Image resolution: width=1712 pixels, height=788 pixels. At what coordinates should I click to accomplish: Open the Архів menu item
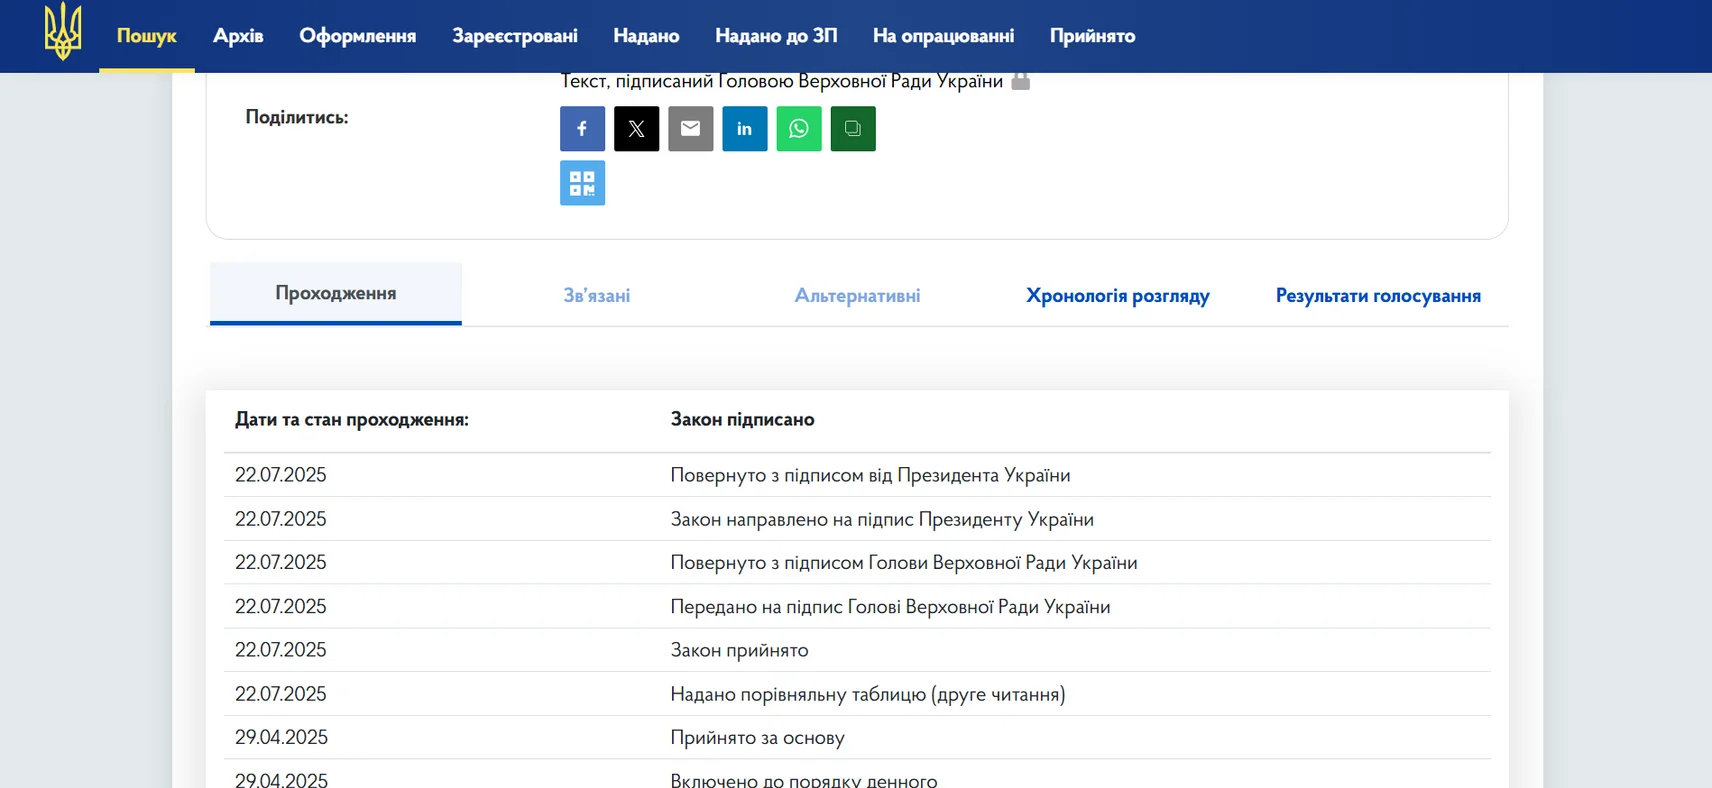238,36
